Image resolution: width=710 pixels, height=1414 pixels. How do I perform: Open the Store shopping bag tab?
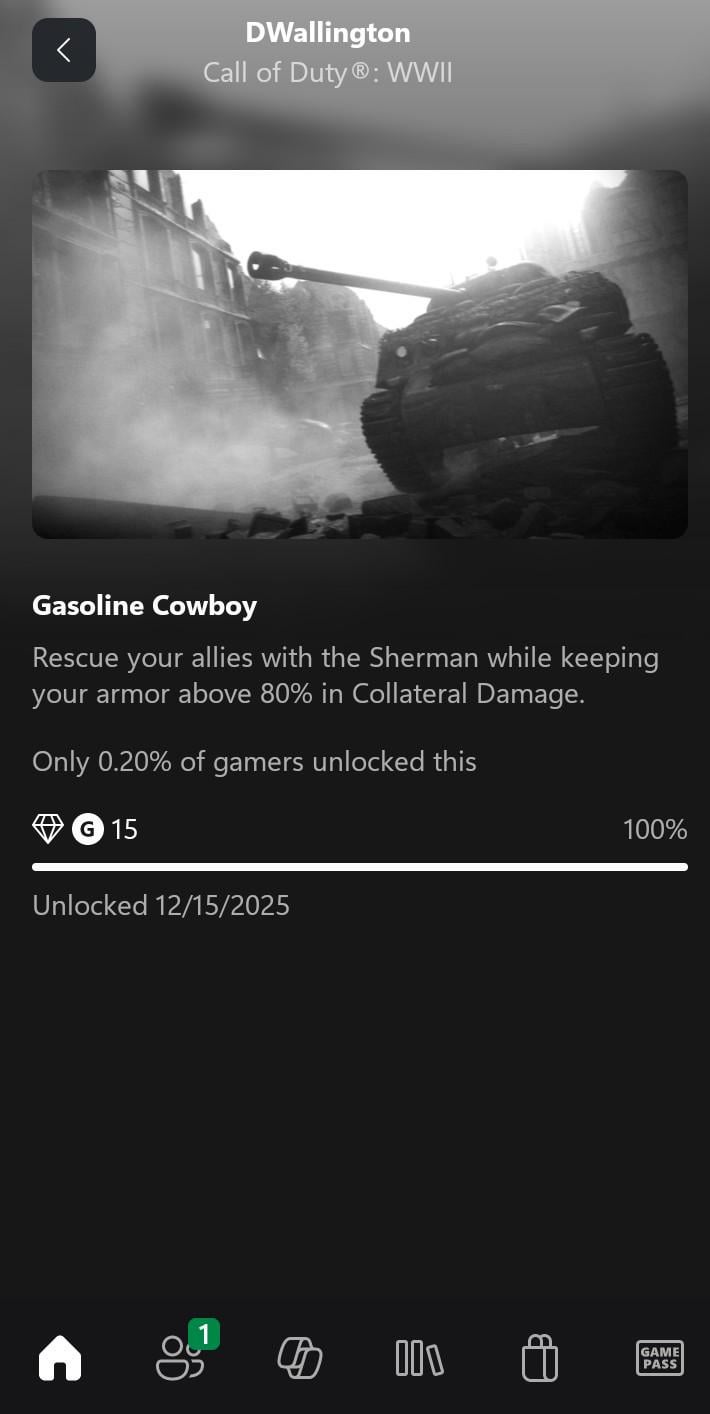540,1359
